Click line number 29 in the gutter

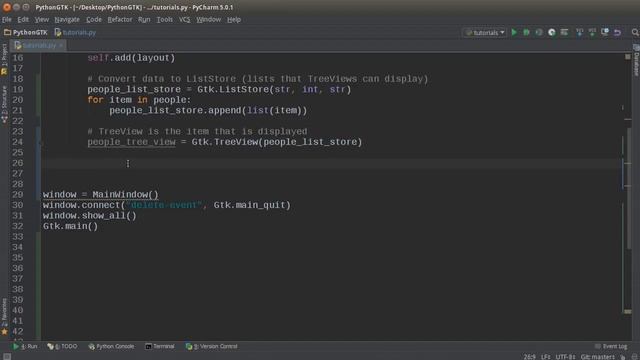point(18,195)
